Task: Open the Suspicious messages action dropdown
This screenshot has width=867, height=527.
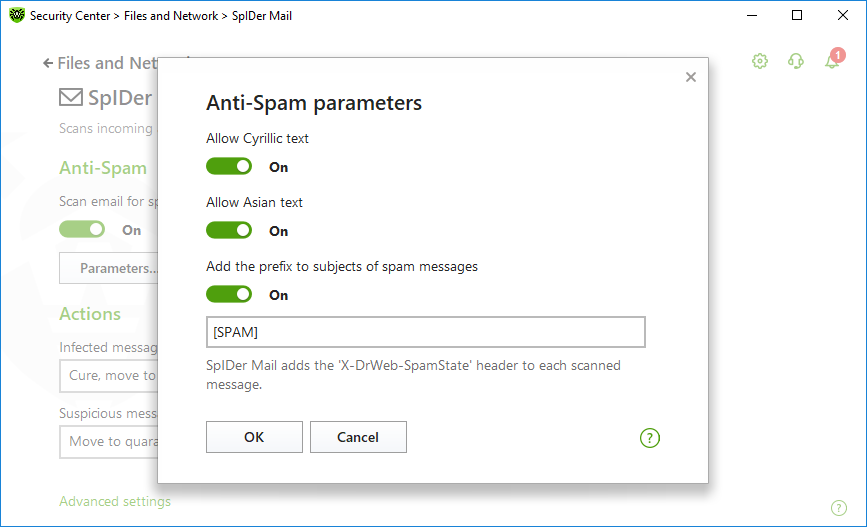Action: [108, 442]
